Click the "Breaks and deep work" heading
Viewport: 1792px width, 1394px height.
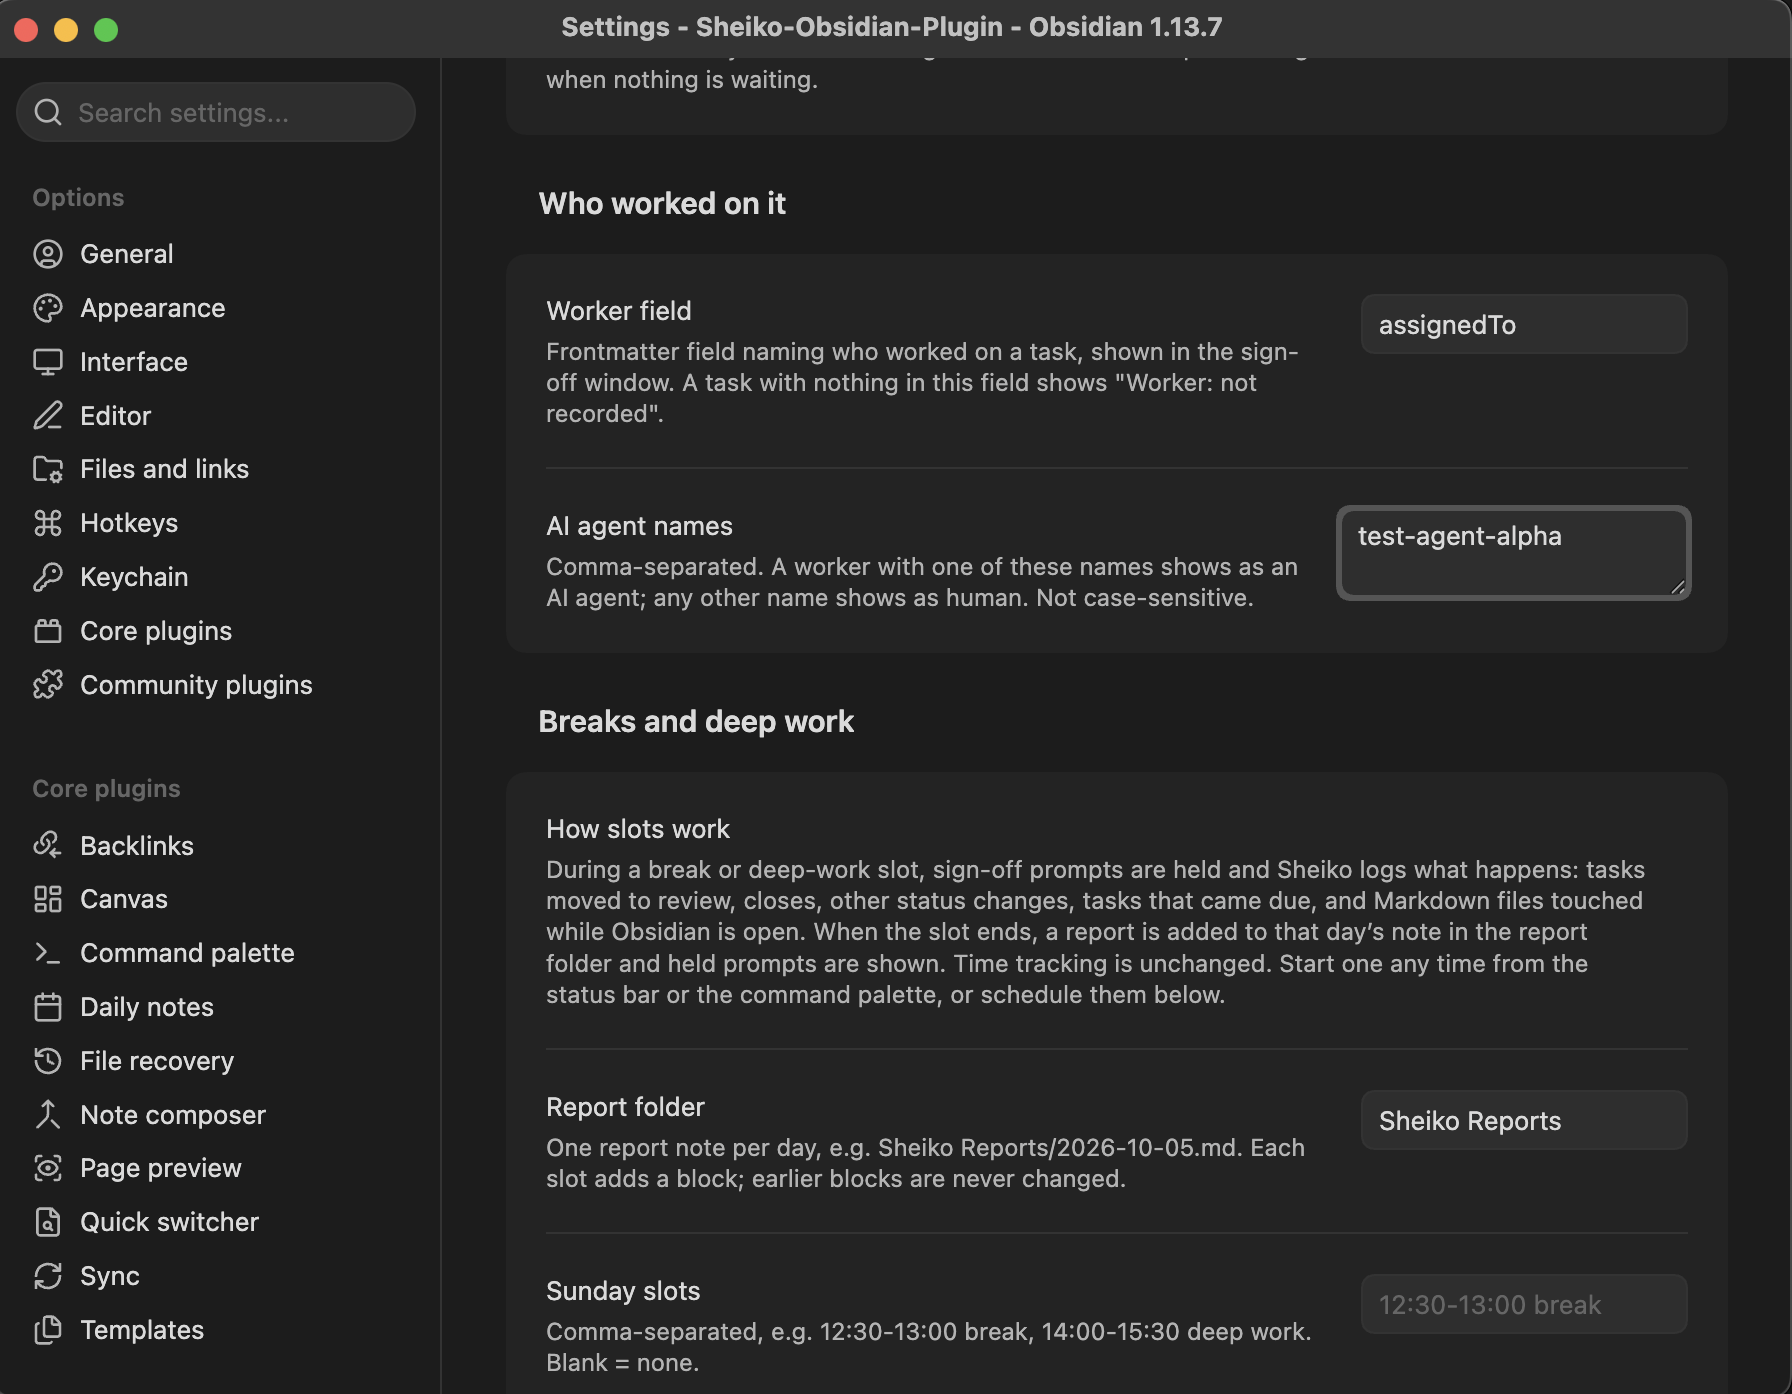tap(696, 722)
